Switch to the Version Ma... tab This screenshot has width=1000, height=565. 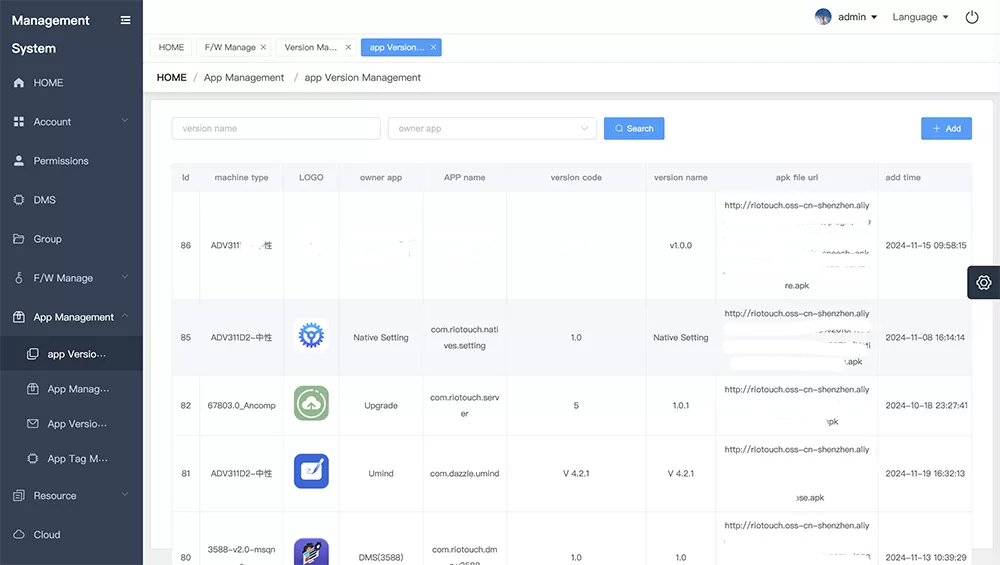click(311, 47)
